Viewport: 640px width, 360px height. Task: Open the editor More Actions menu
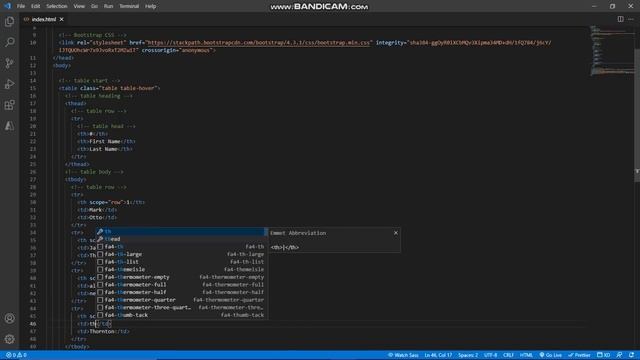(x=631, y=19)
